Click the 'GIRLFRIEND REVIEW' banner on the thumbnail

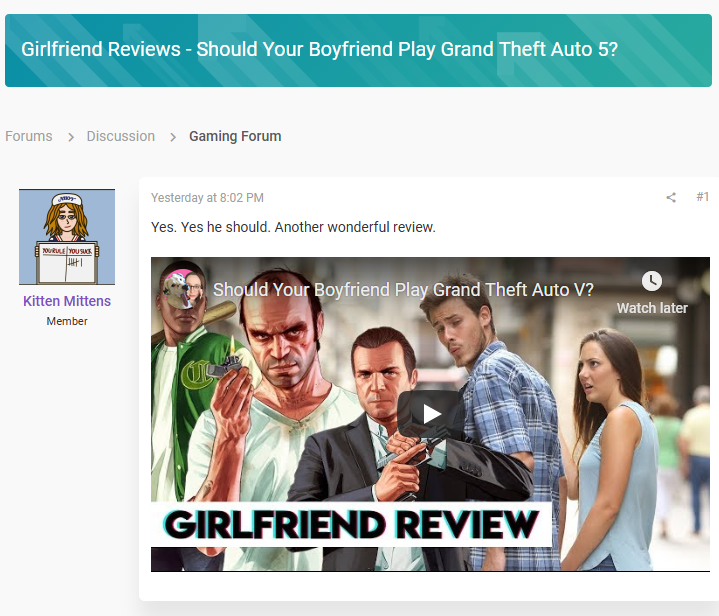[351, 524]
